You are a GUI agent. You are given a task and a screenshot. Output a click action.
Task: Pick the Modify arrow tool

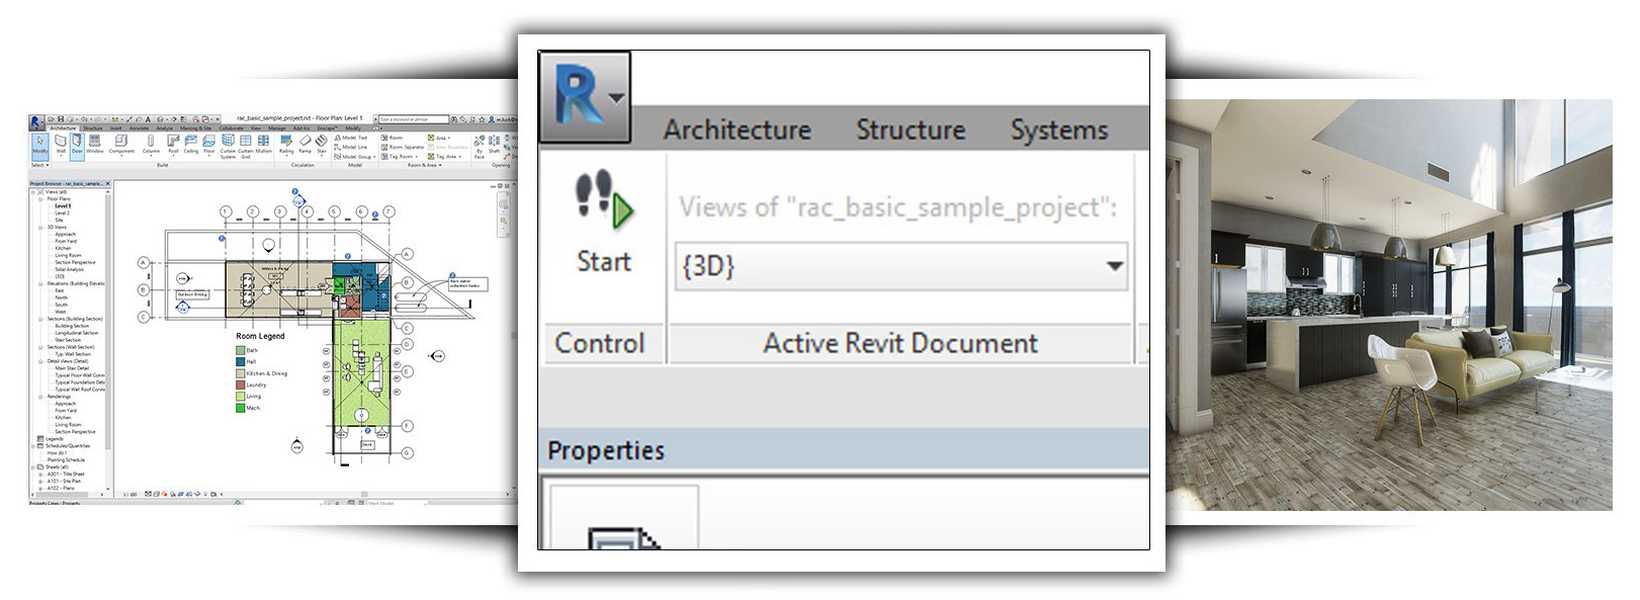[40, 142]
